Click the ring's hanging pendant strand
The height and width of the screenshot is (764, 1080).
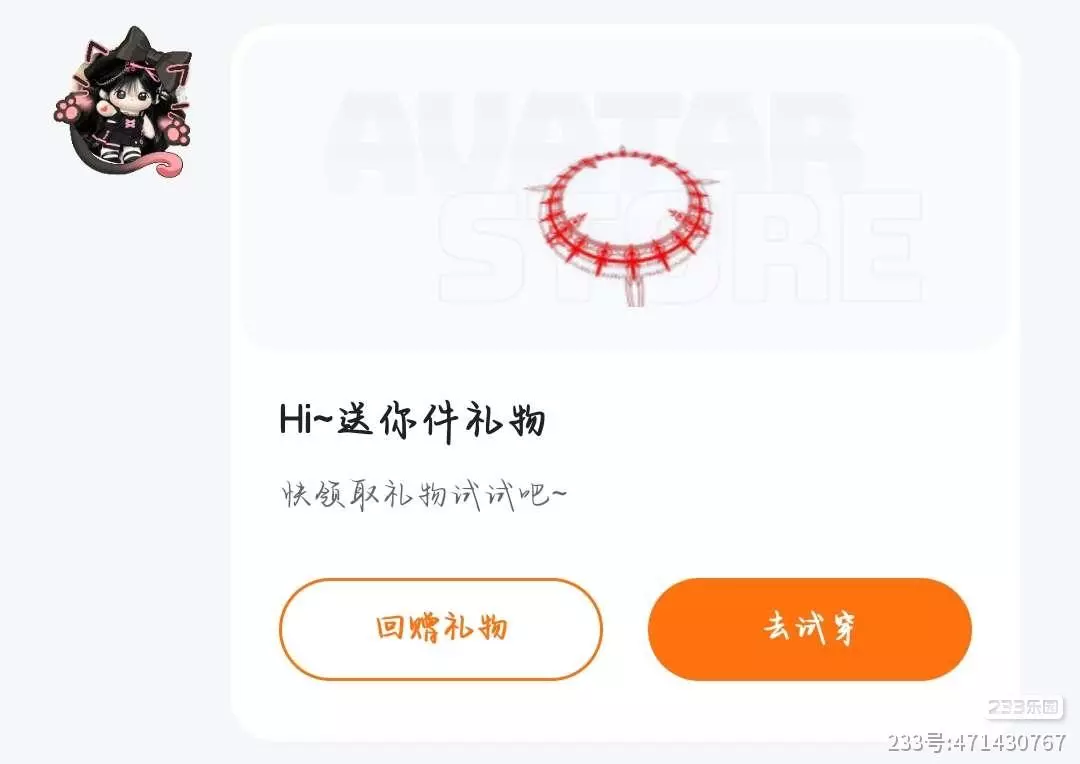[x=634, y=290]
